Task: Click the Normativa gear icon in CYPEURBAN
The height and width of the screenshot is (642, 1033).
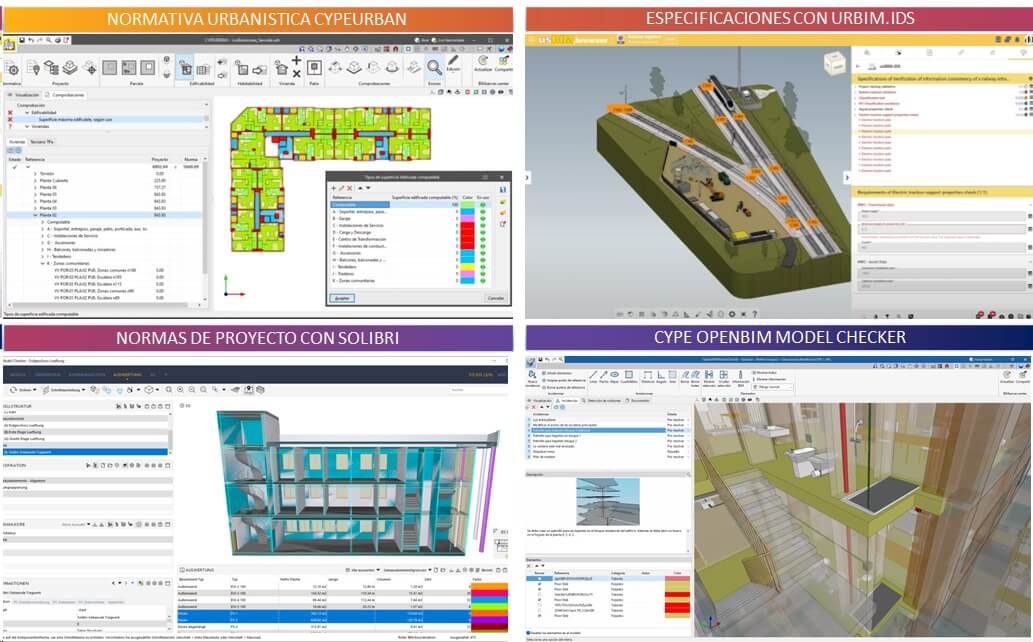Action: (13, 69)
